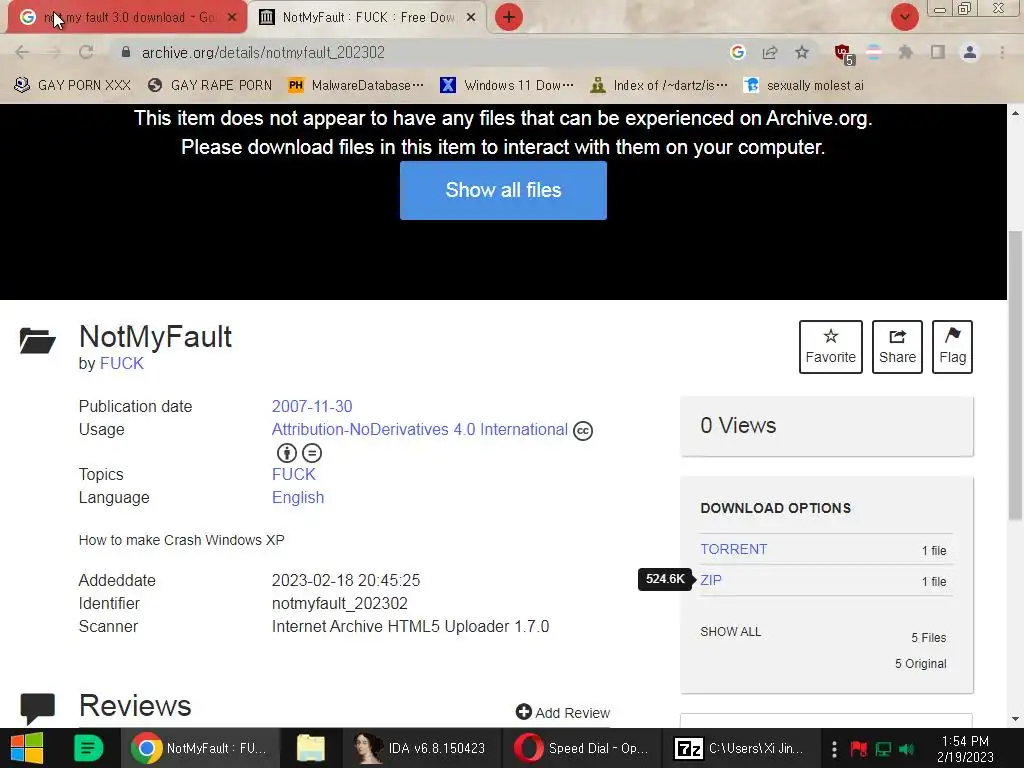Click the attribution person license icon

pos(287,453)
